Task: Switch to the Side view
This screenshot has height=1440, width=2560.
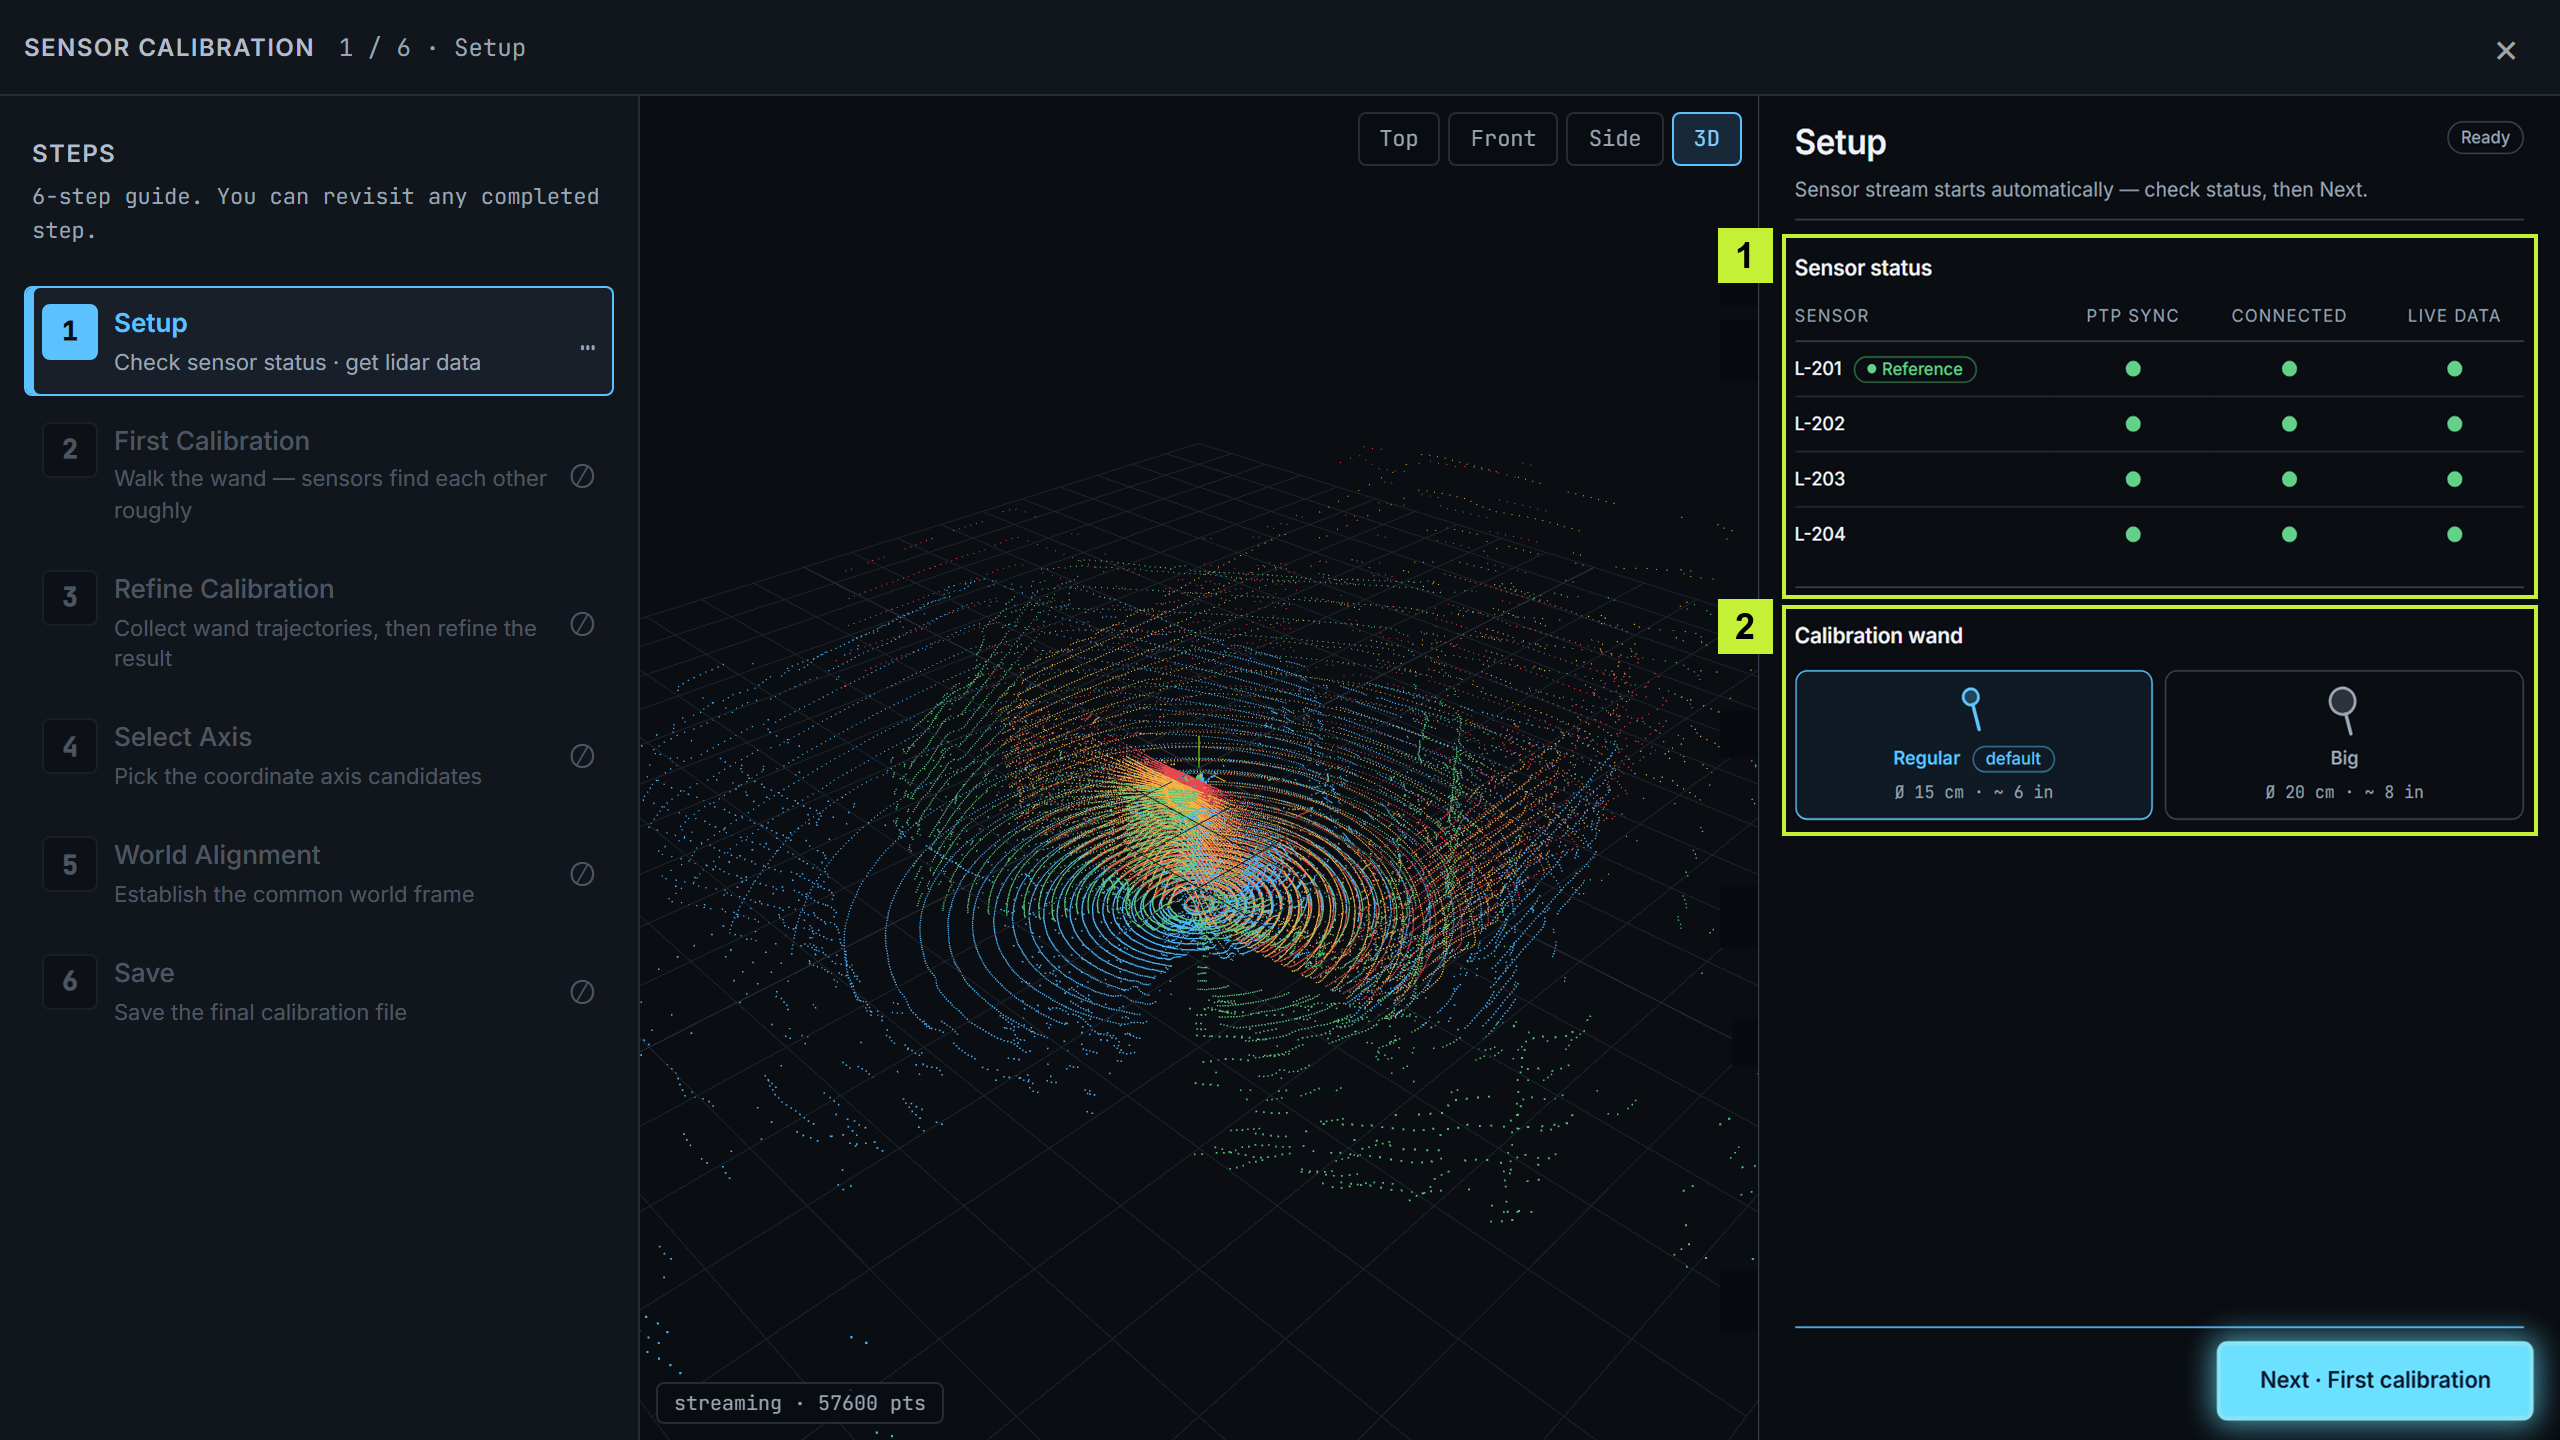Action: 1614,139
